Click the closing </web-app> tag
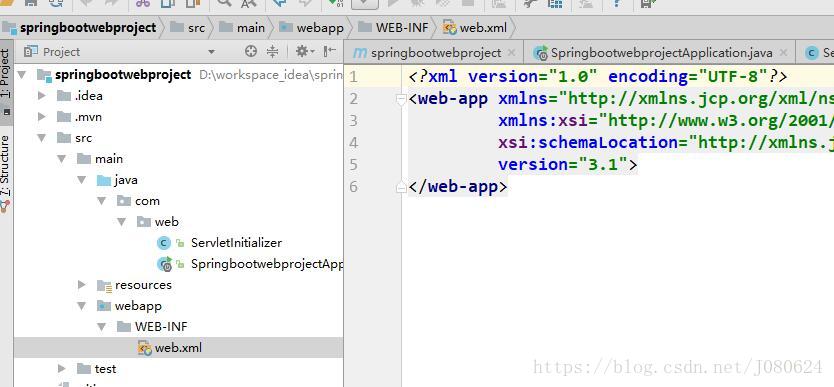The image size is (834, 387). (x=458, y=187)
